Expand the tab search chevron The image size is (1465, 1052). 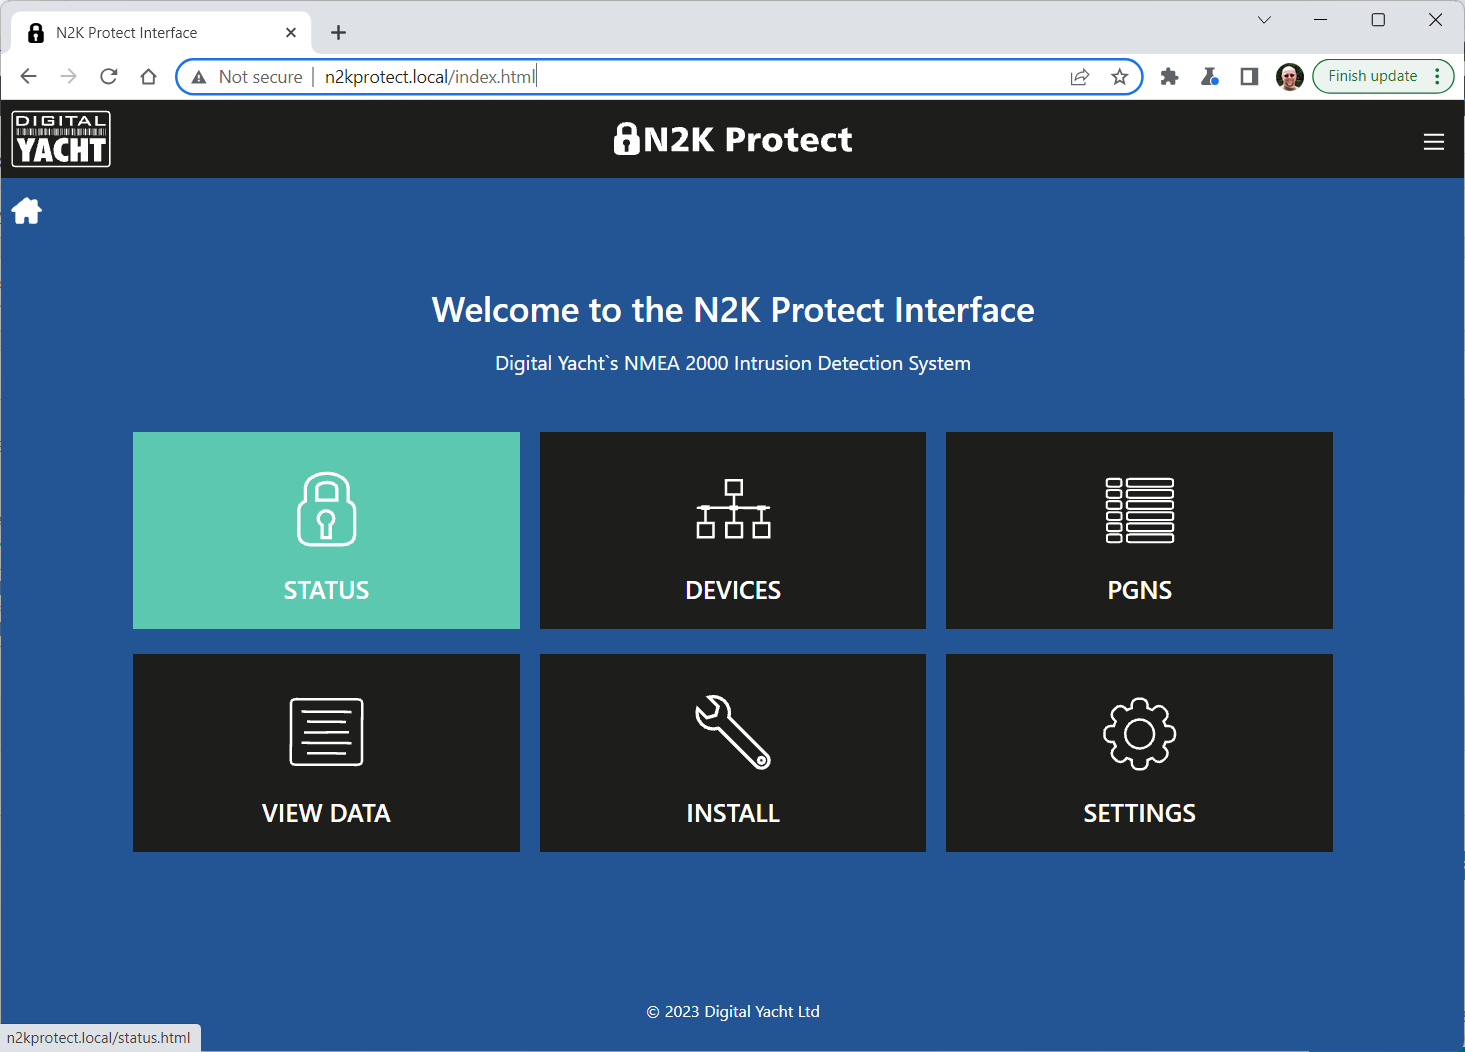click(x=1264, y=20)
